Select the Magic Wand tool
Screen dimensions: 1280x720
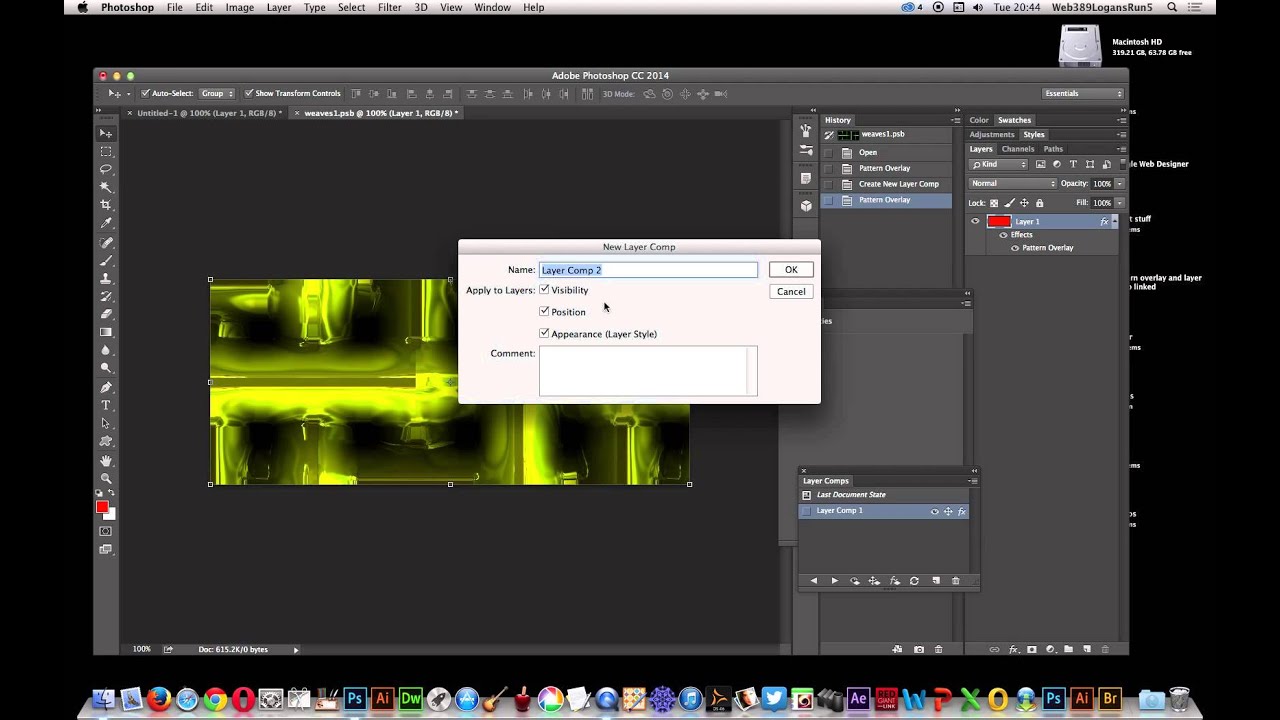[x=106, y=187]
